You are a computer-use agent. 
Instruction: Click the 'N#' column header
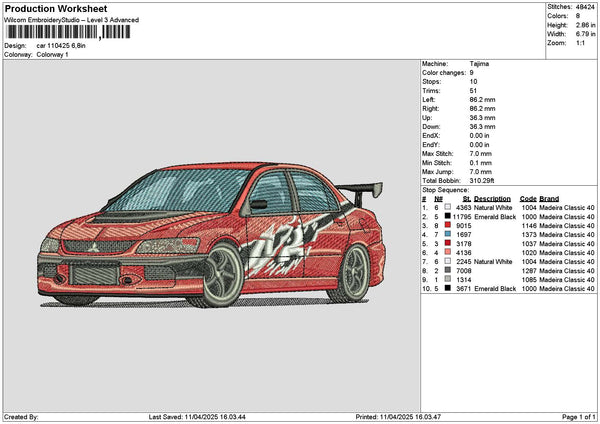click(x=438, y=199)
